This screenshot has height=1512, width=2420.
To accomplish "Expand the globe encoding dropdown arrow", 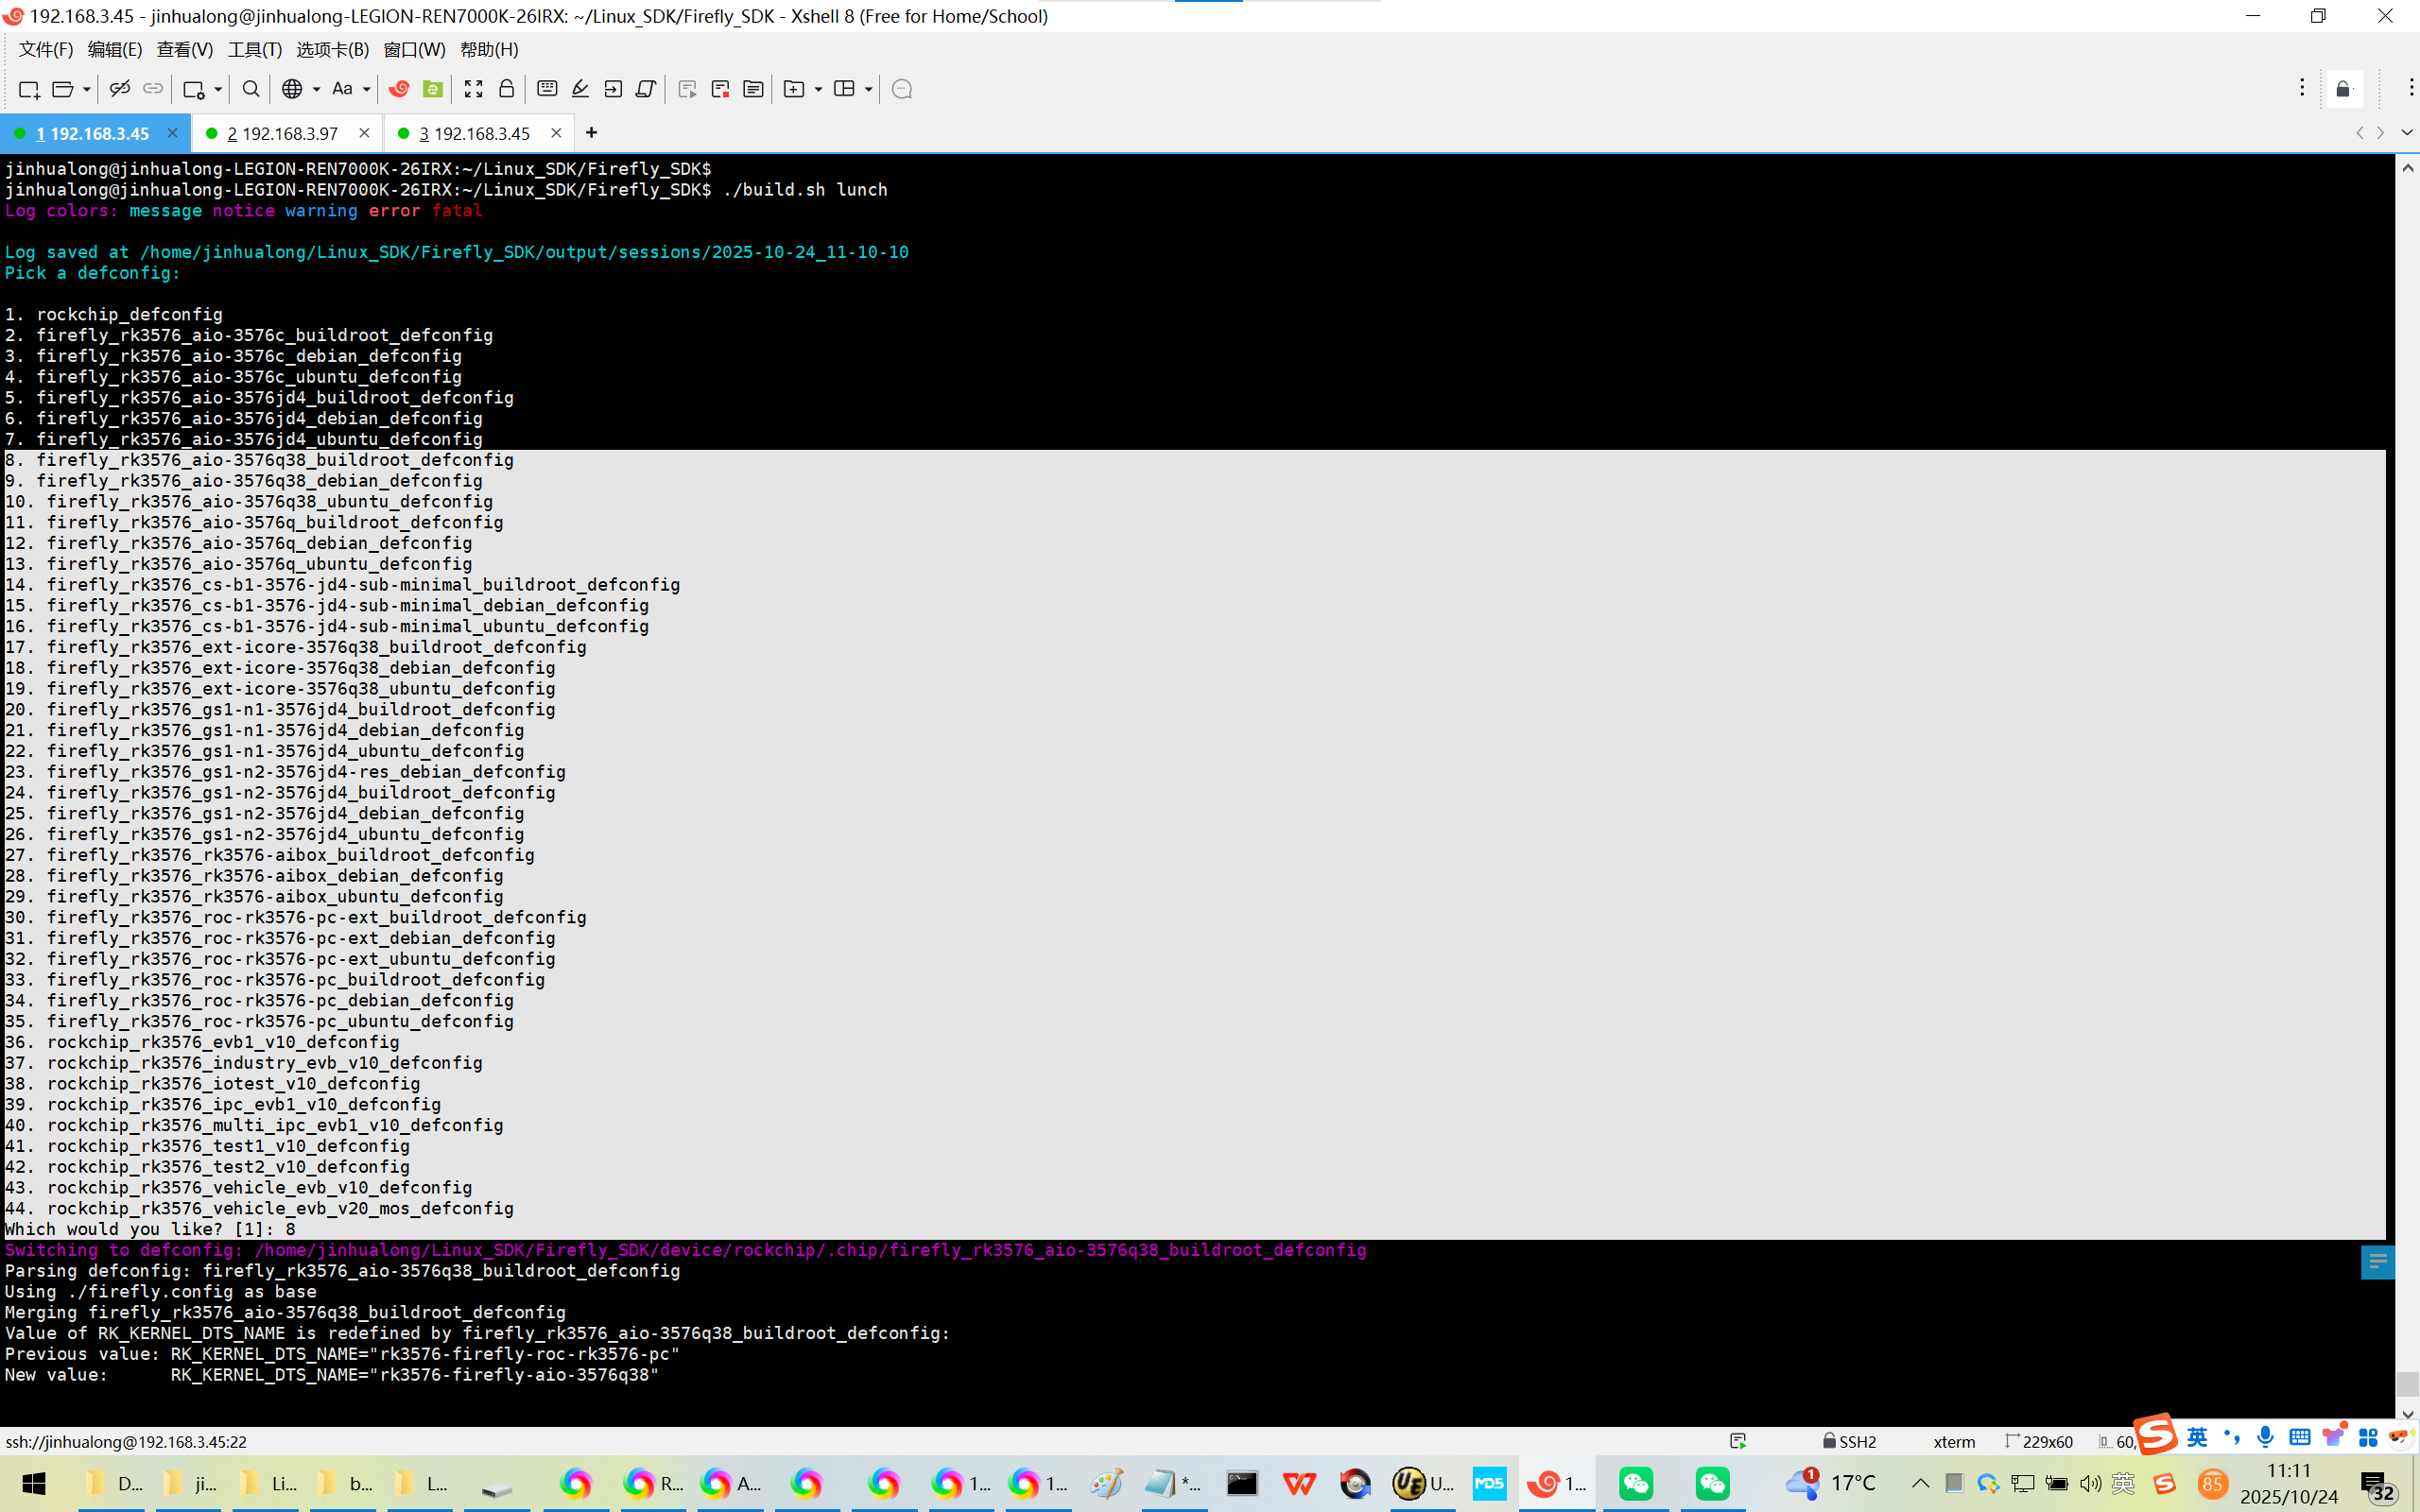I will (316, 89).
